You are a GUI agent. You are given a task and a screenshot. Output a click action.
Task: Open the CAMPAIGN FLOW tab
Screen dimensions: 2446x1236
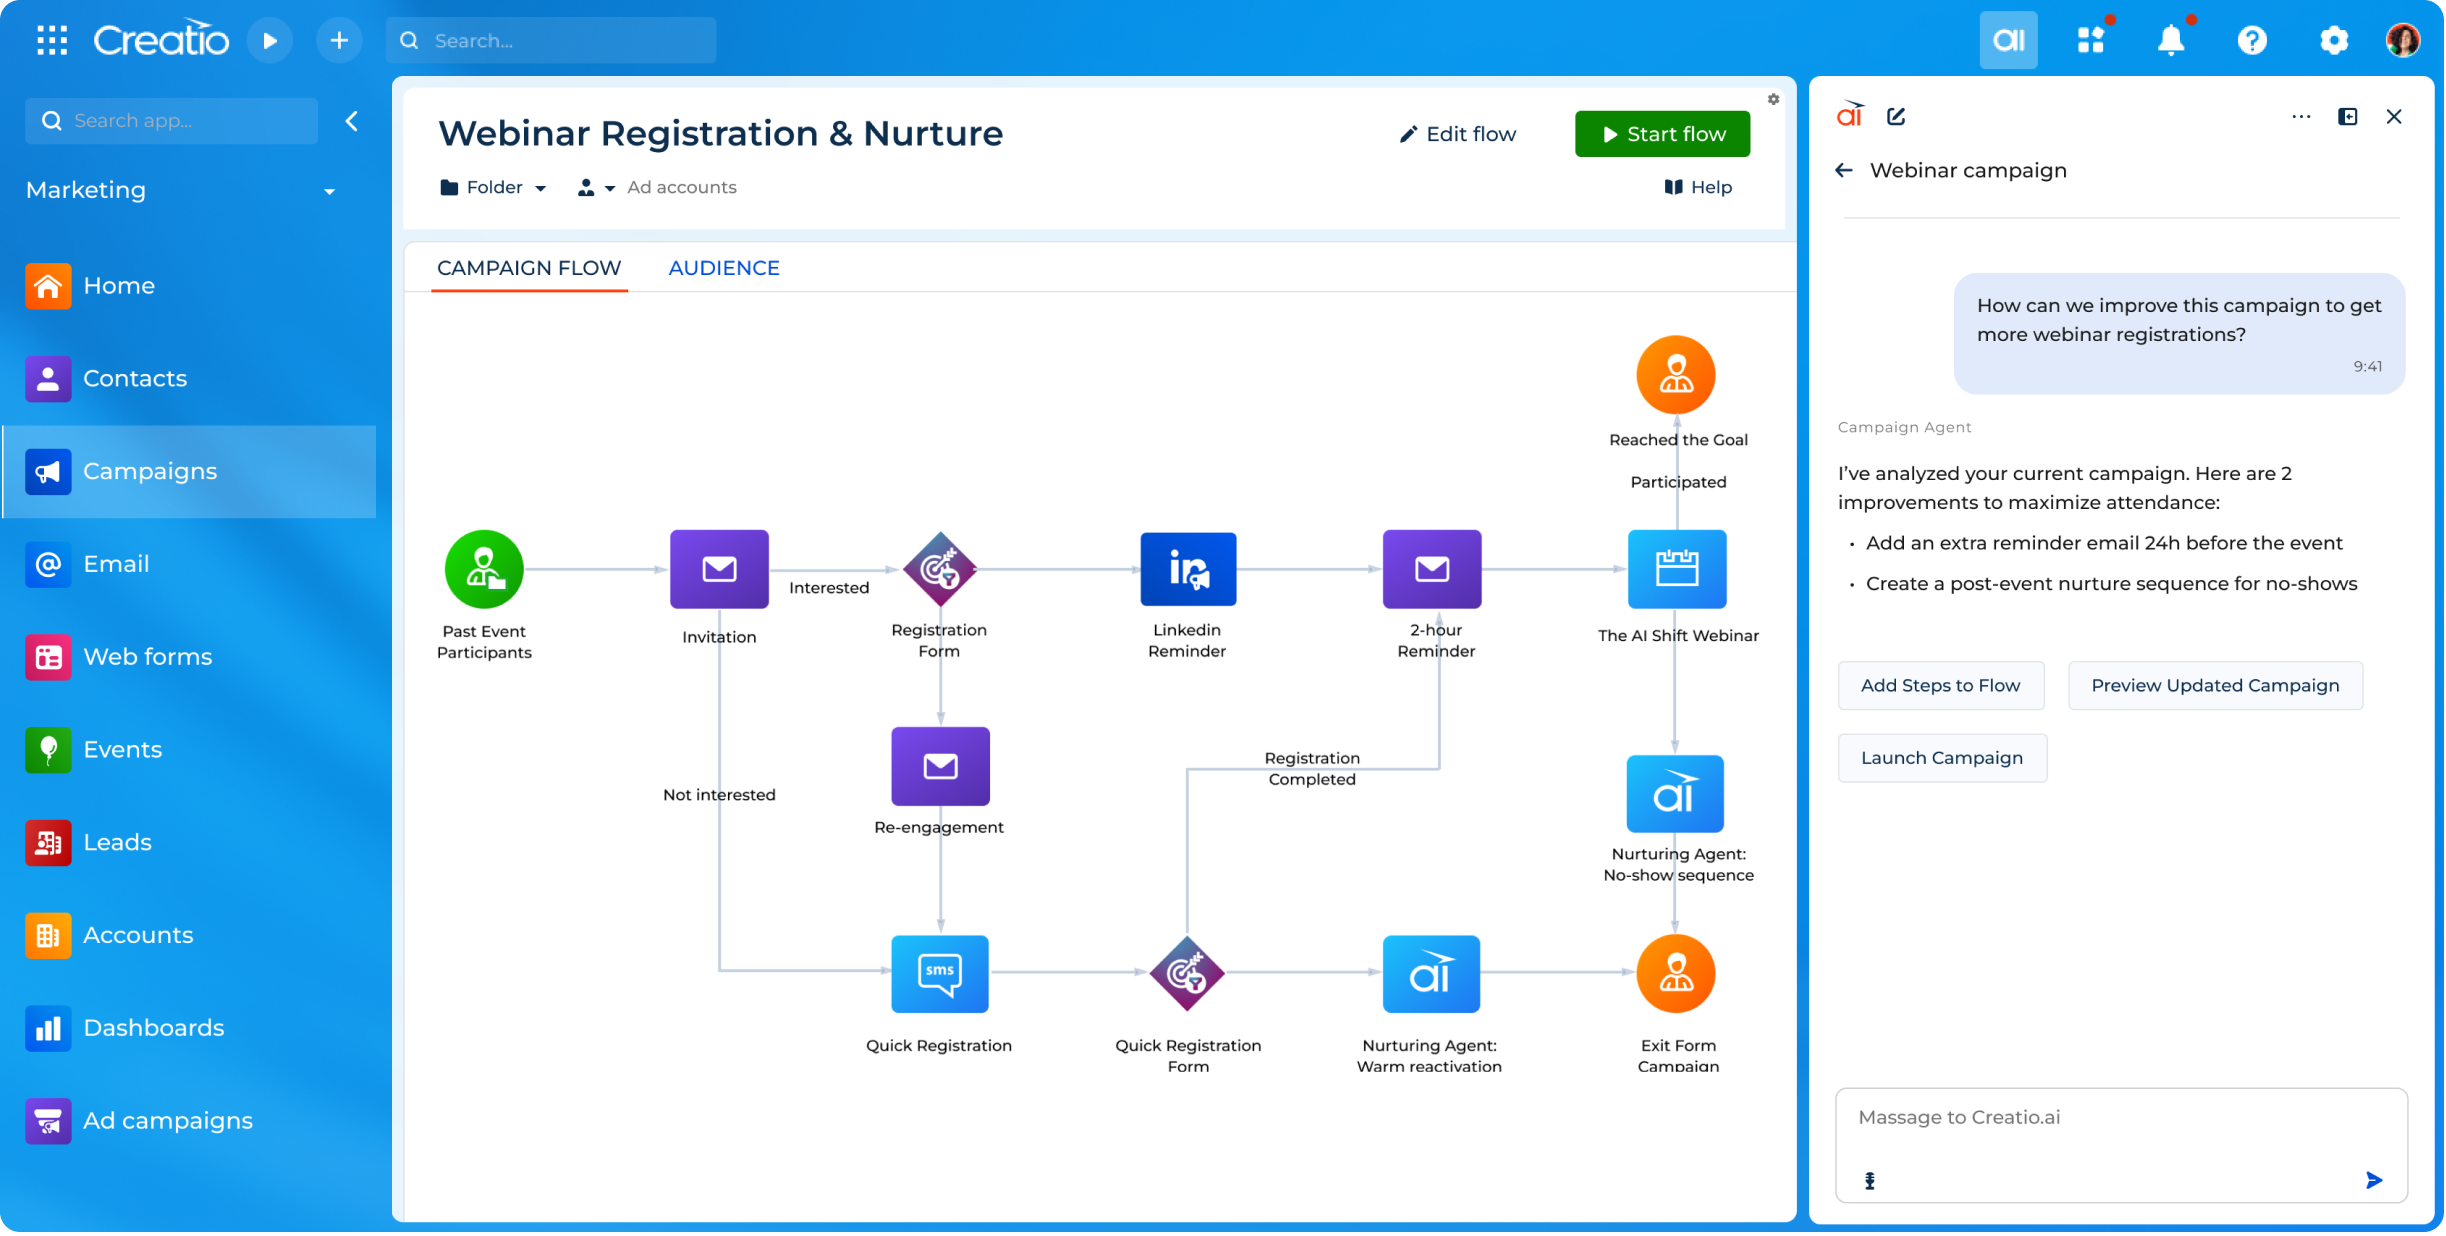click(529, 267)
